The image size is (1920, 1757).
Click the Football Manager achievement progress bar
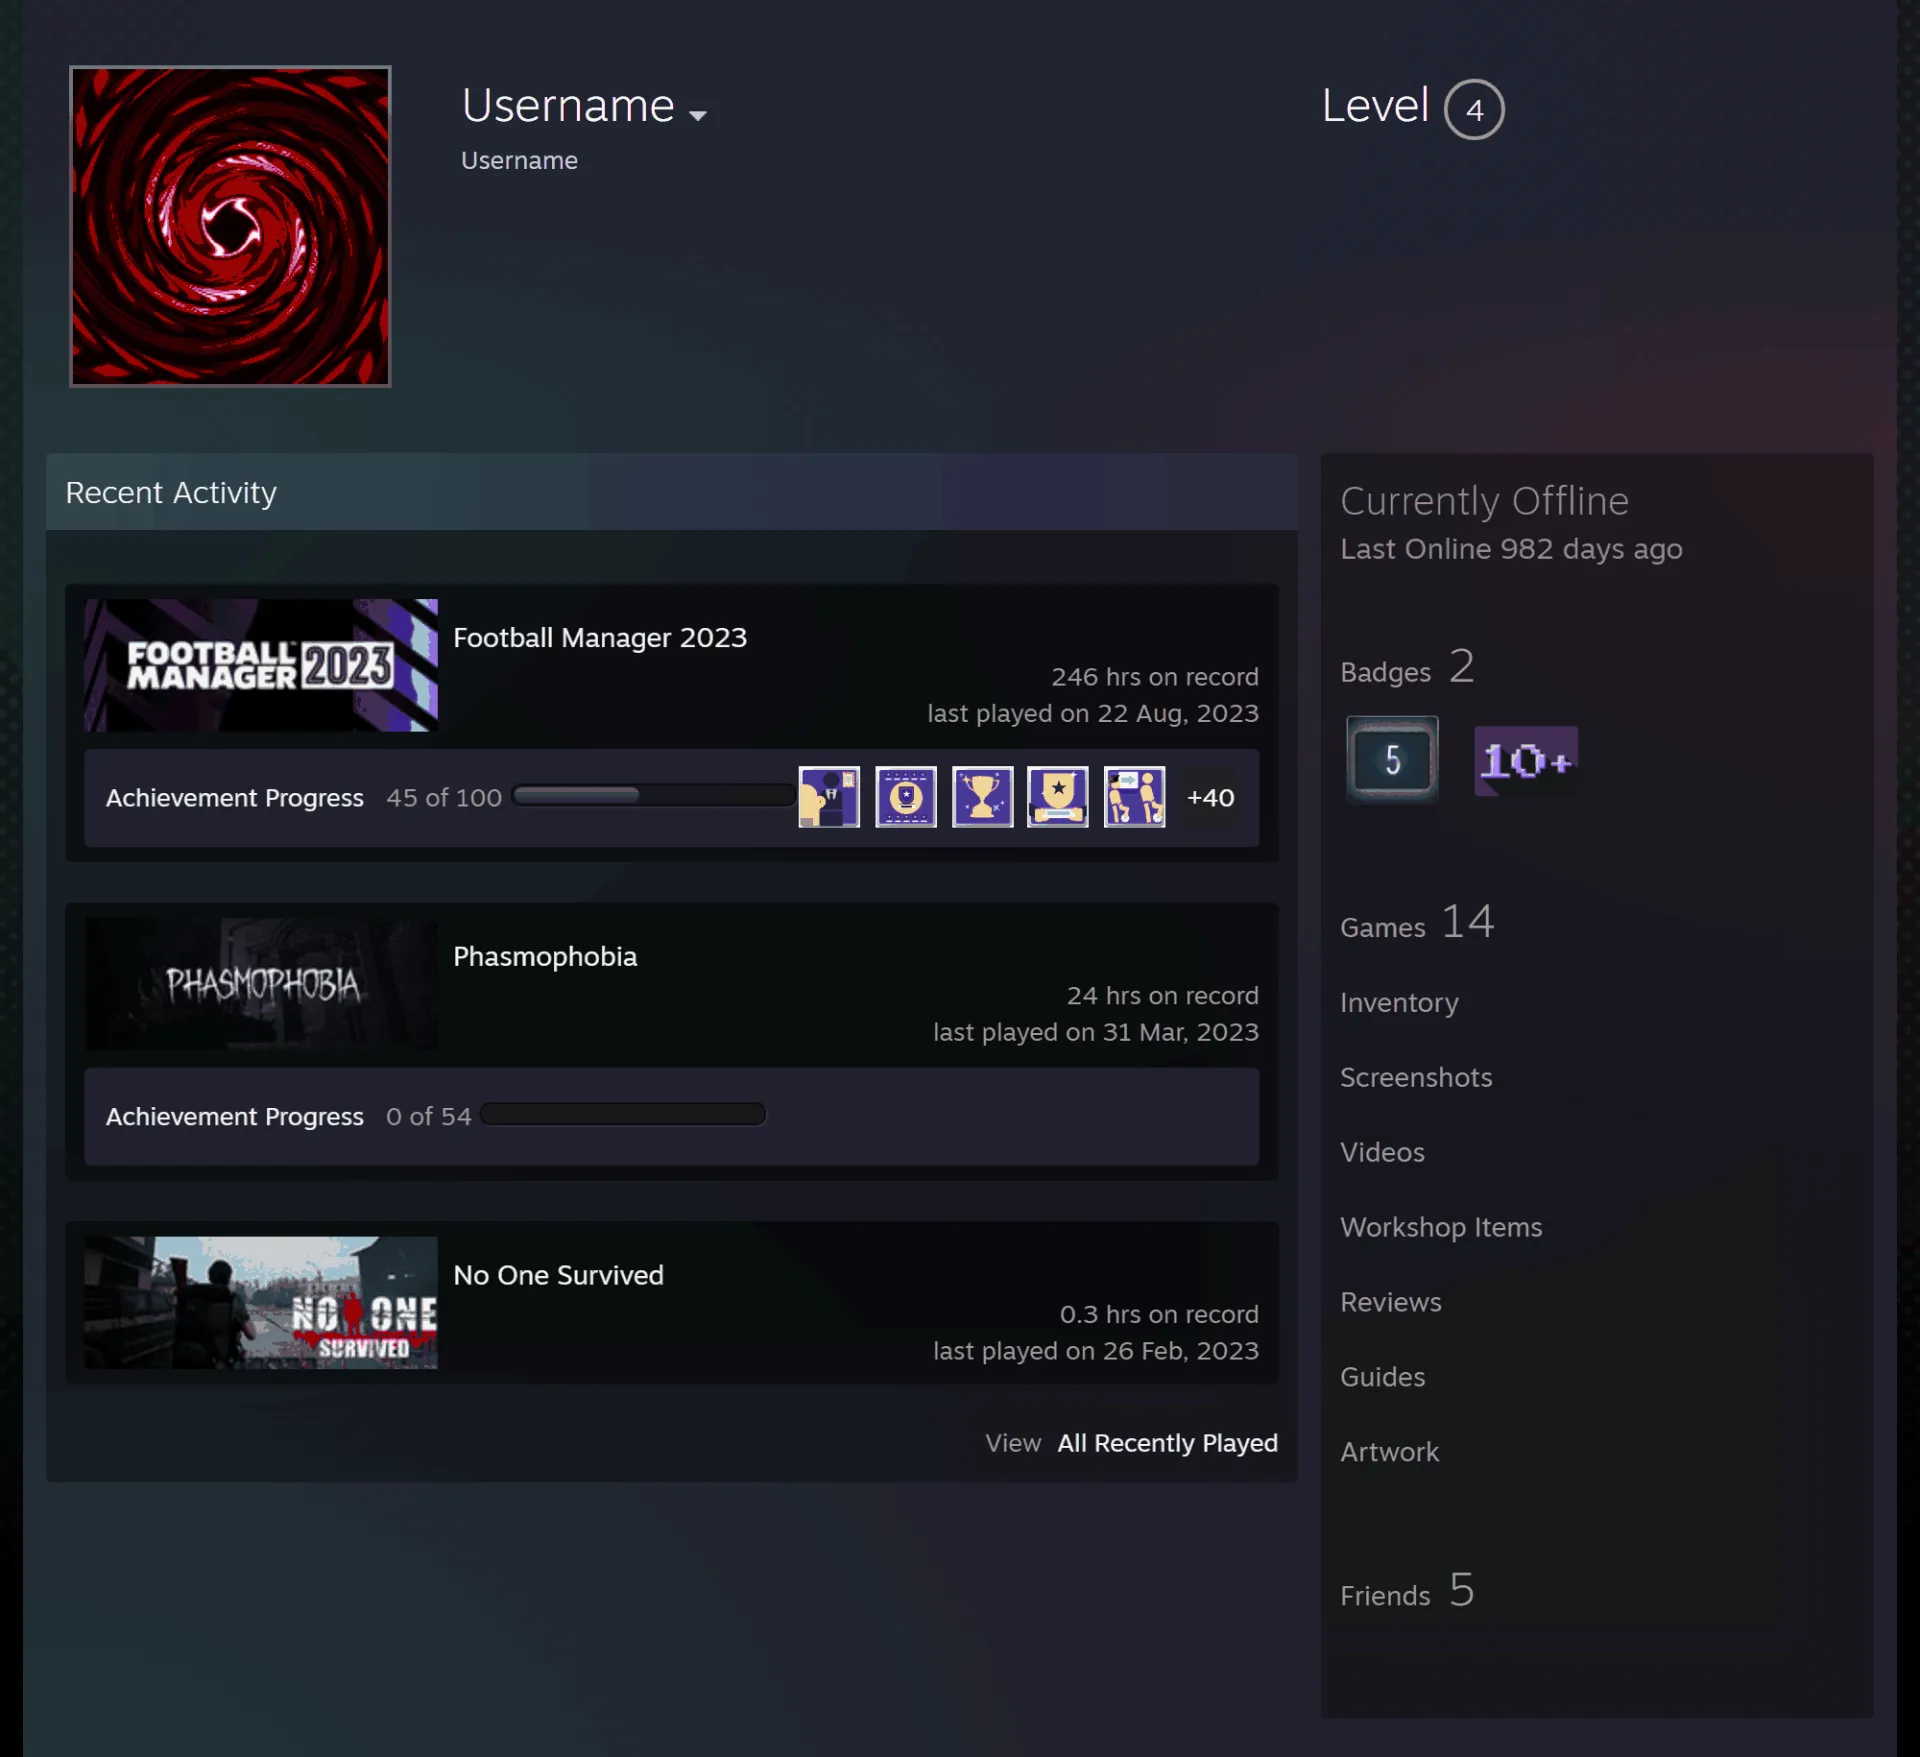coord(654,796)
